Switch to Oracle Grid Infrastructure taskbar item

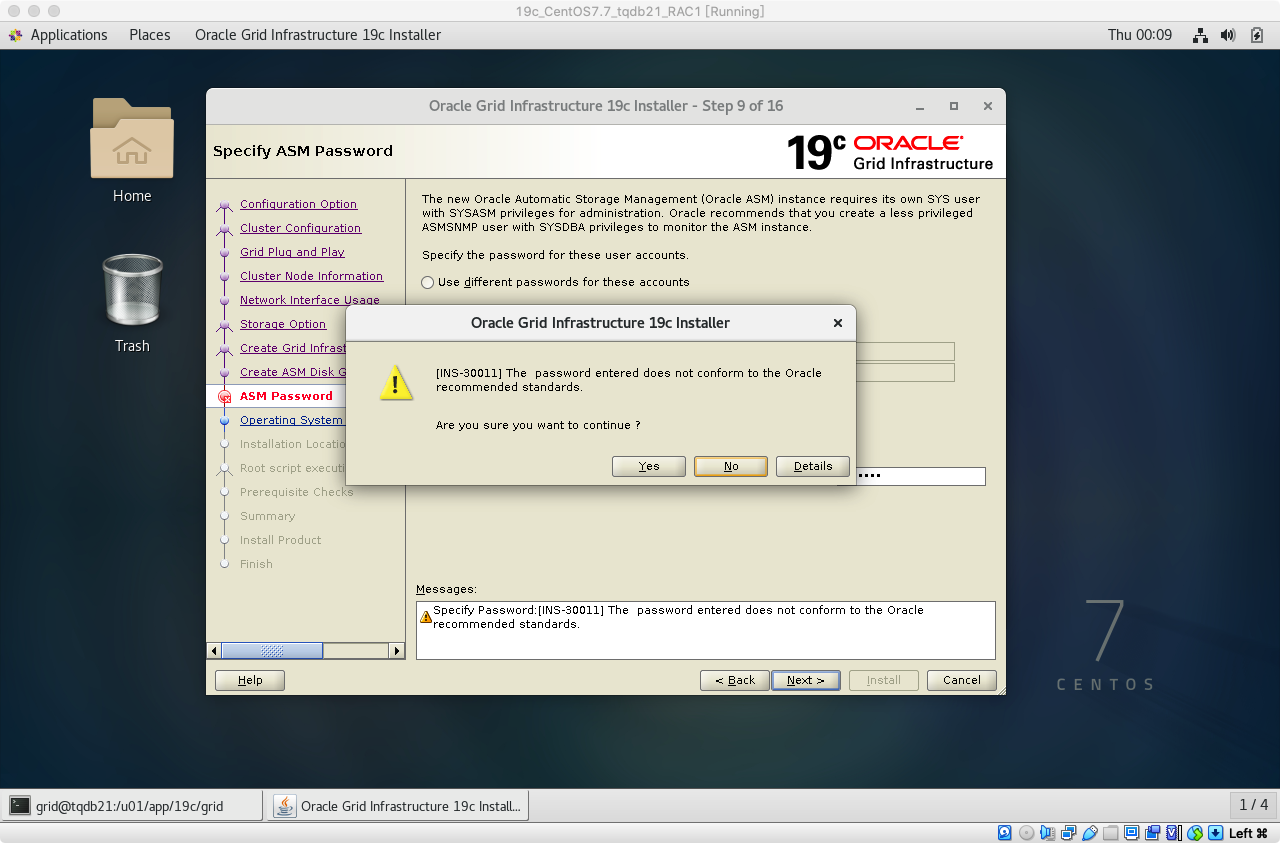click(x=398, y=805)
